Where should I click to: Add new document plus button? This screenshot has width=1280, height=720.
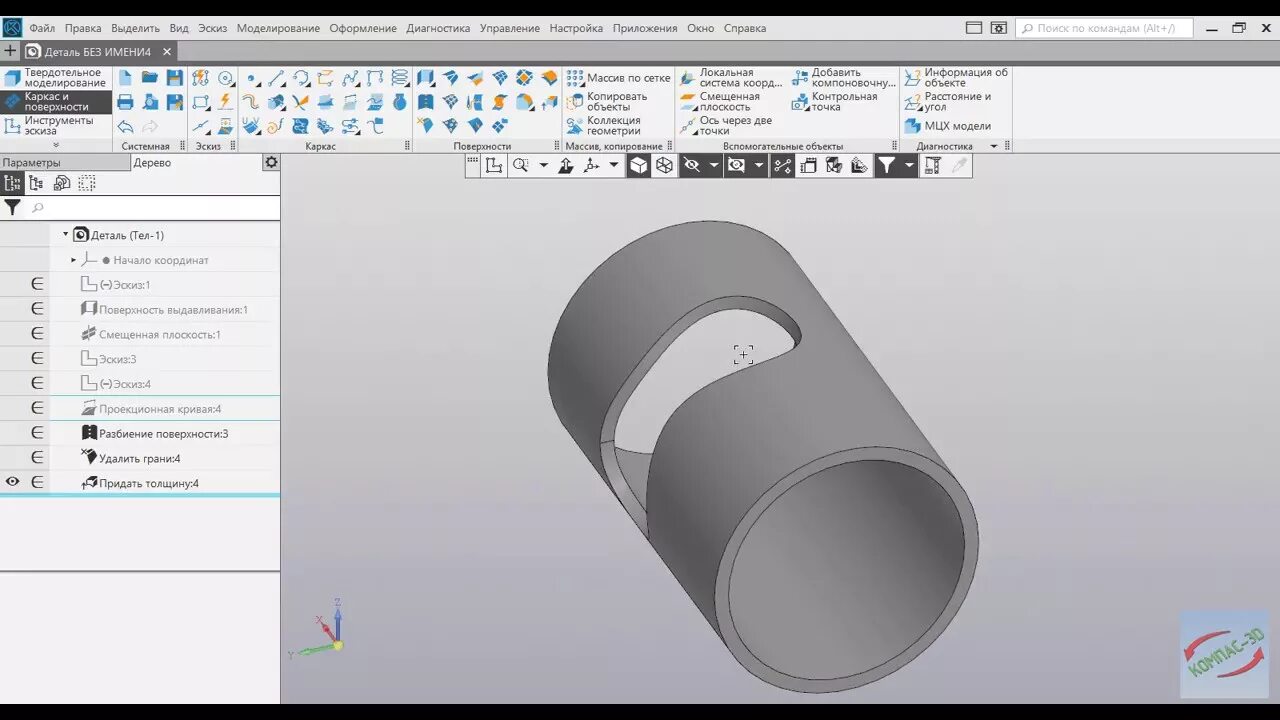[x=10, y=51]
